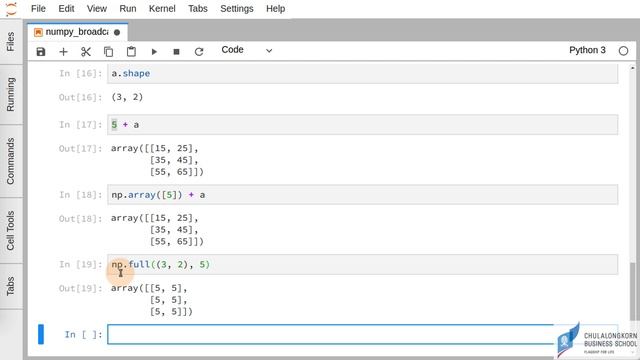This screenshot has width=640, height=360.
Task: Restart the kernel with the circular arrow icon
Action: tap(199, 52)
